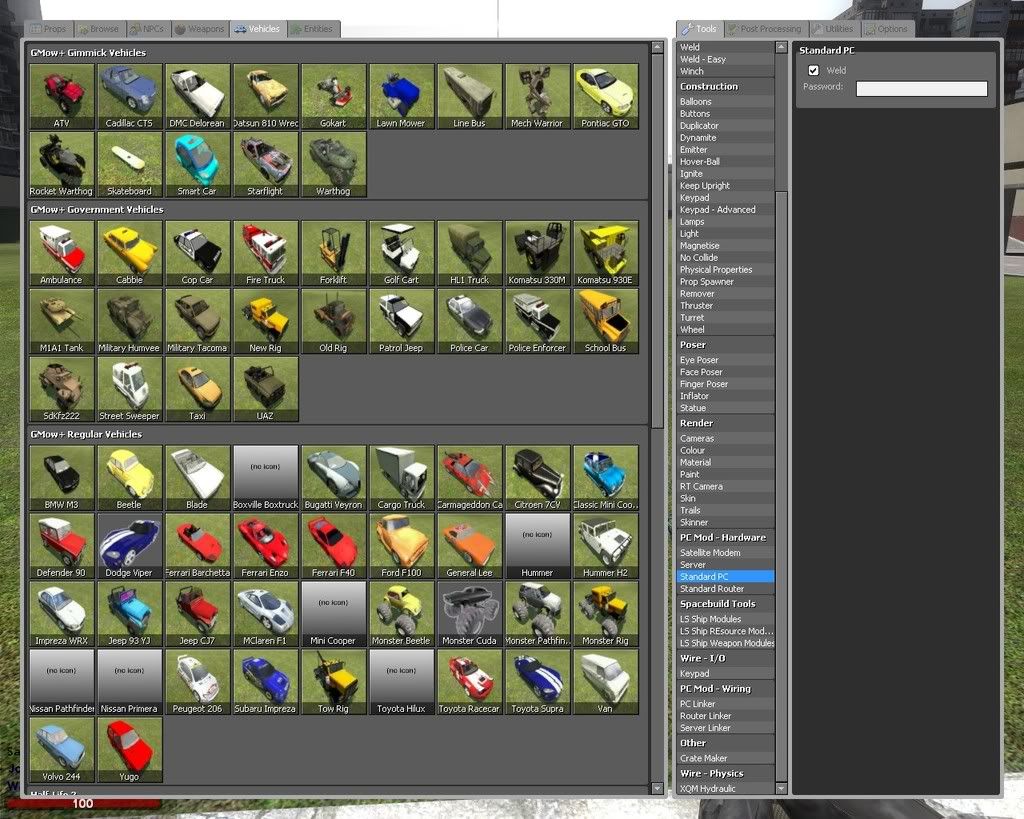Select the Thruster tool

(x=697, y=306)
